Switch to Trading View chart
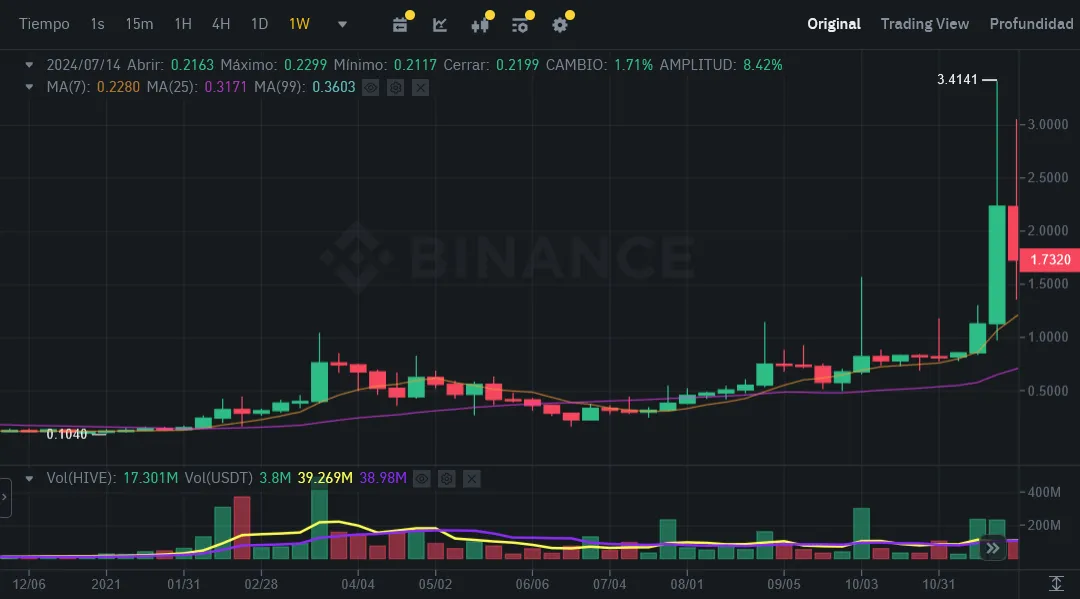 click(x=924, y=24)
